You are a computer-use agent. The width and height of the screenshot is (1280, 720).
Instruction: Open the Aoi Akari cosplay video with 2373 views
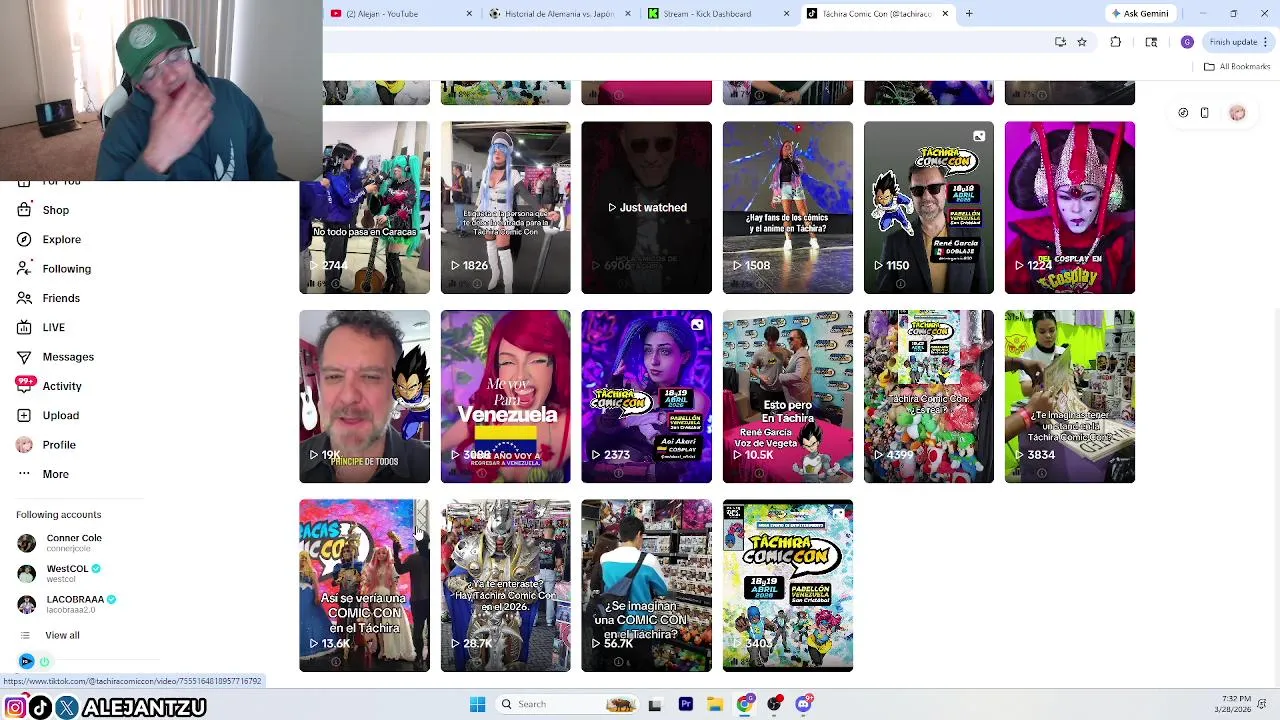pyautogui.click(x=646, y=396)
